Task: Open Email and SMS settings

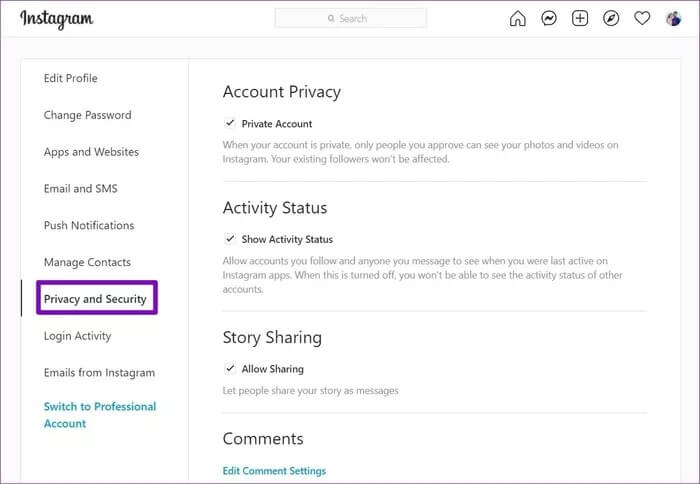Action: (80, 189)
